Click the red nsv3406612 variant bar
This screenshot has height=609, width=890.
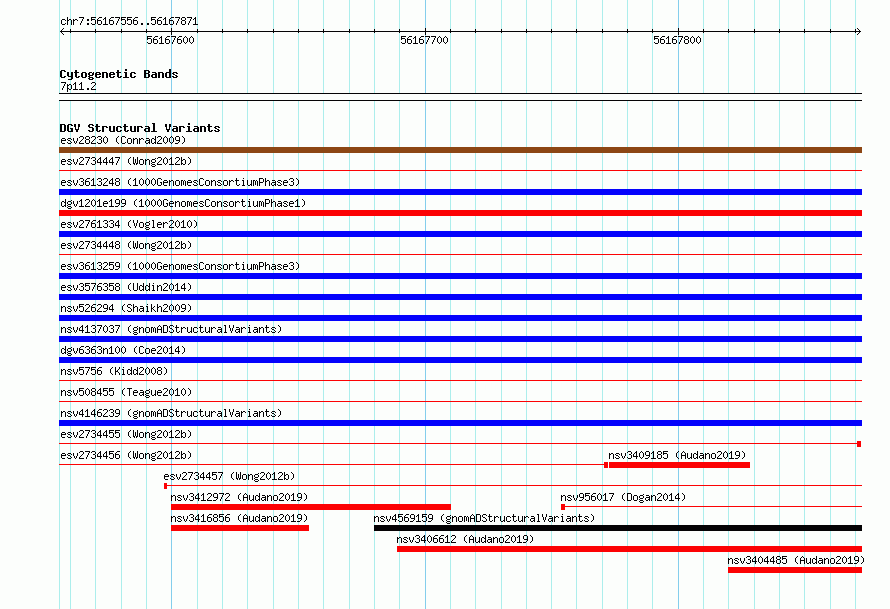tap(629, 549)
